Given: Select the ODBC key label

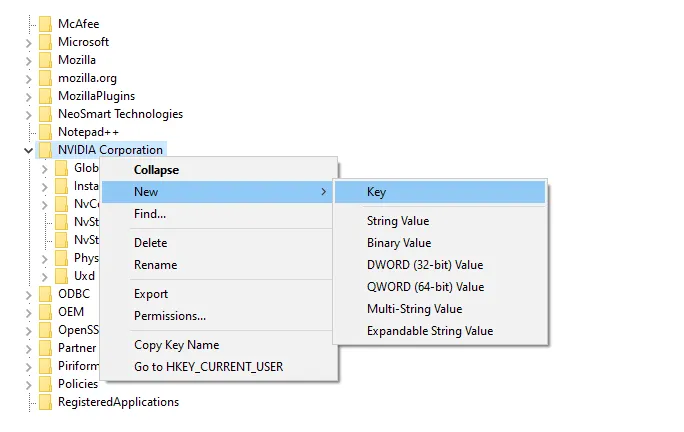Looking at the screenshot, I should click(74, 294).
